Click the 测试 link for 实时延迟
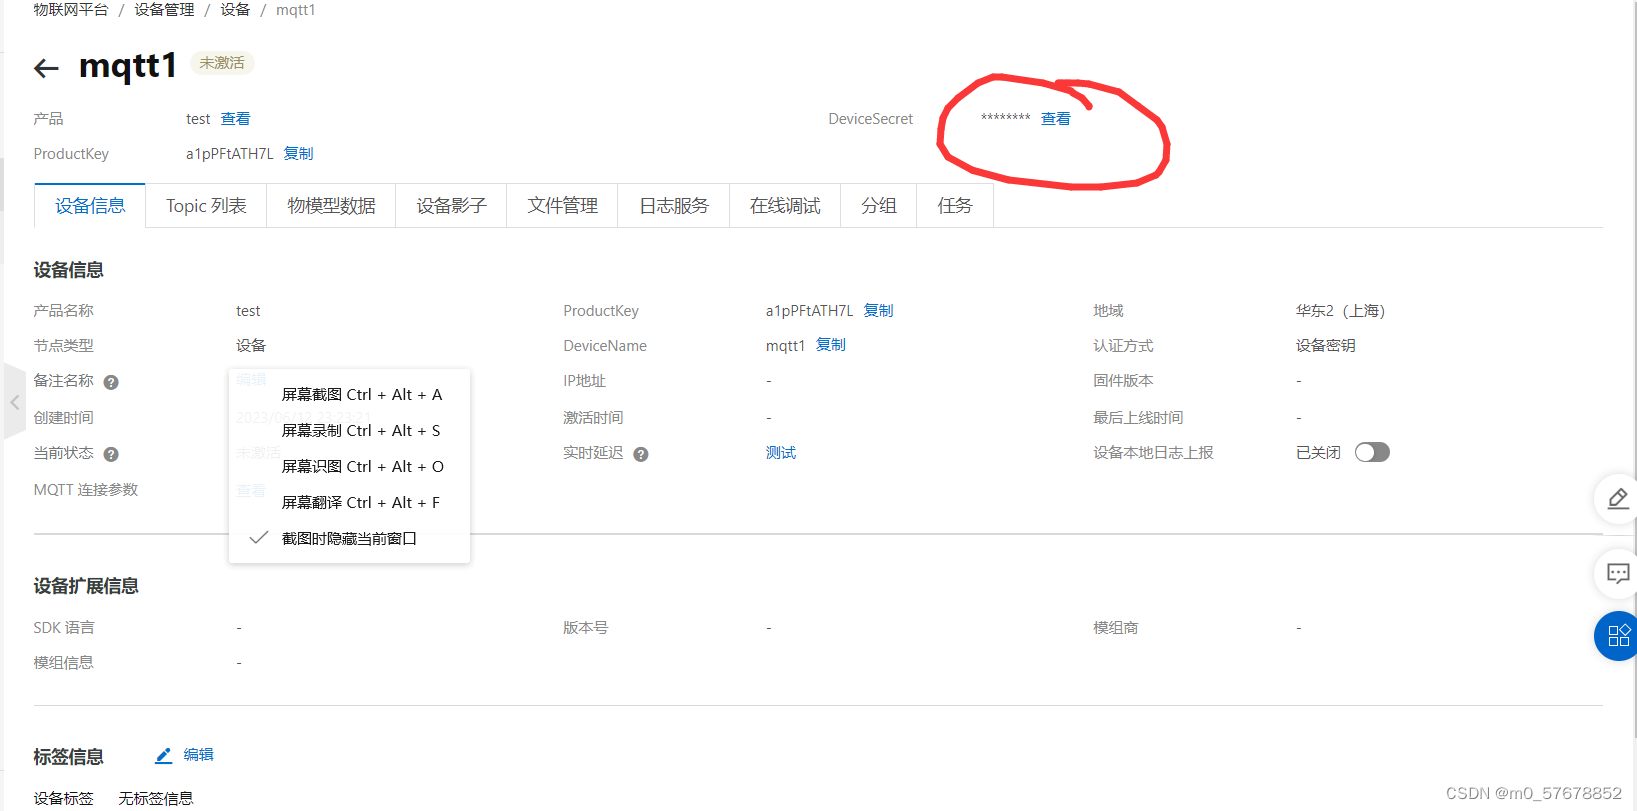1637x811 pixels. [781, 453]
